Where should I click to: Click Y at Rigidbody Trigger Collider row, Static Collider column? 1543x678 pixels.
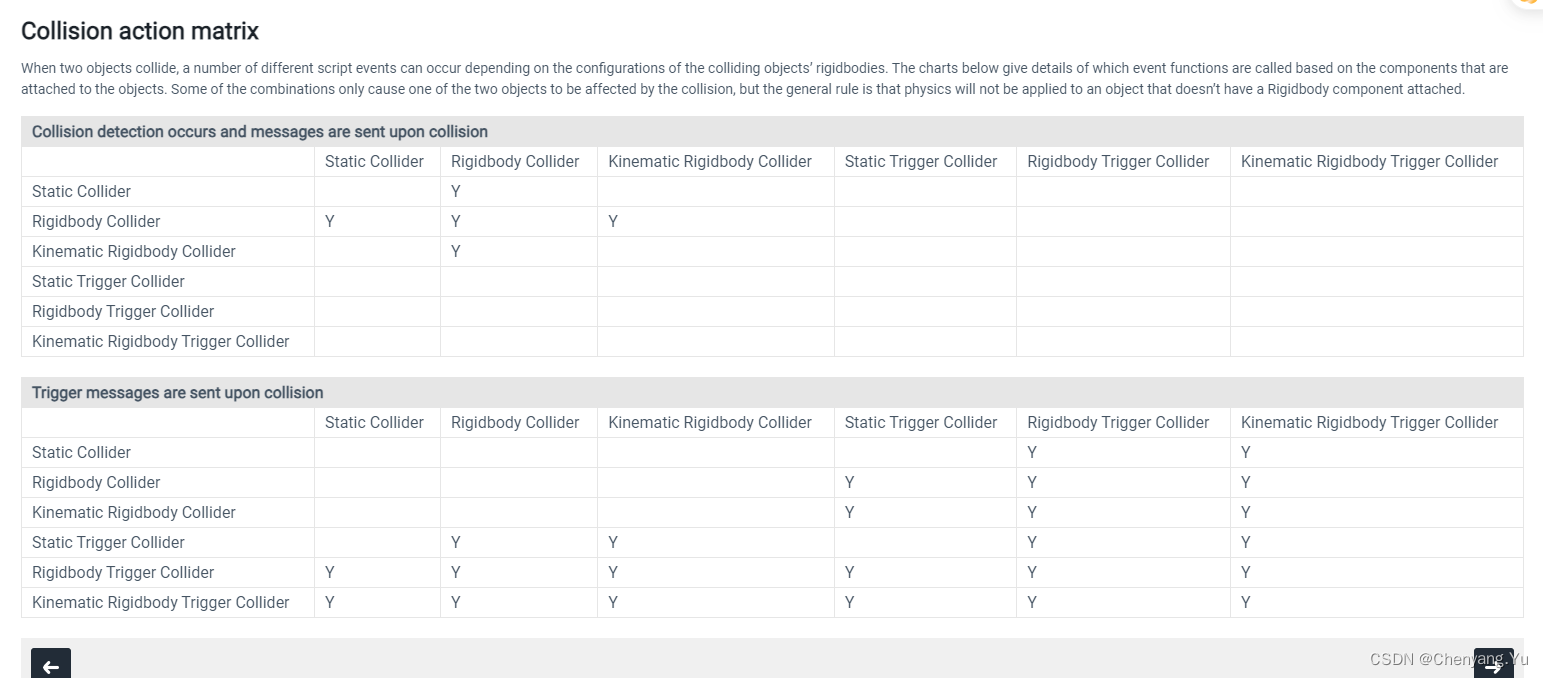point(330,573)
